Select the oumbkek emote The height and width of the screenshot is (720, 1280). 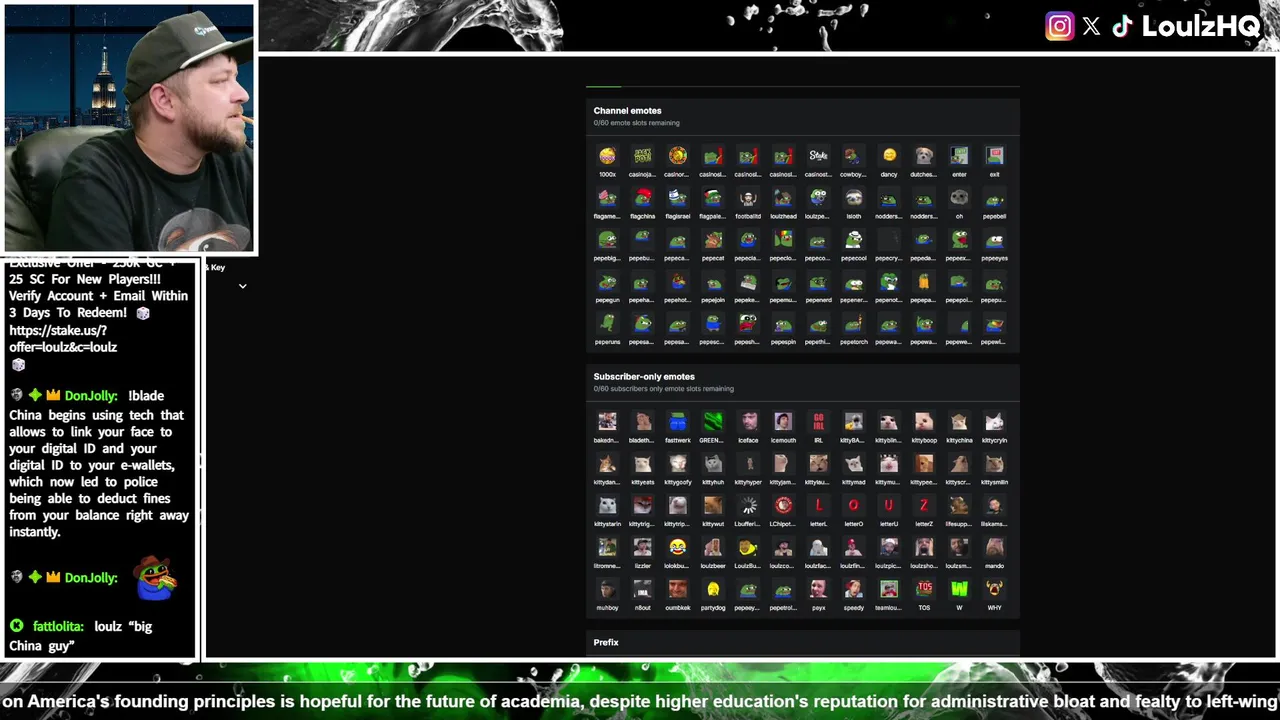point(677,590)
